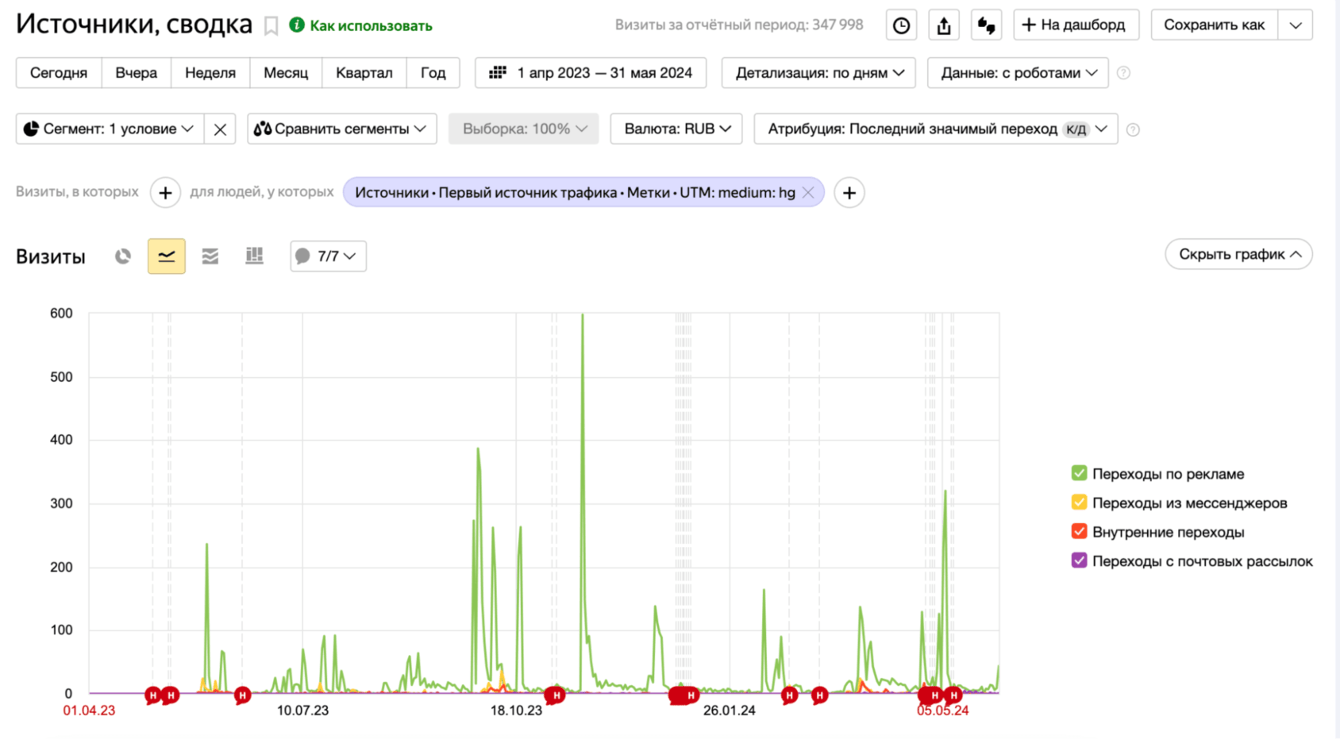Select the bar columns chart view

[254, 257]
